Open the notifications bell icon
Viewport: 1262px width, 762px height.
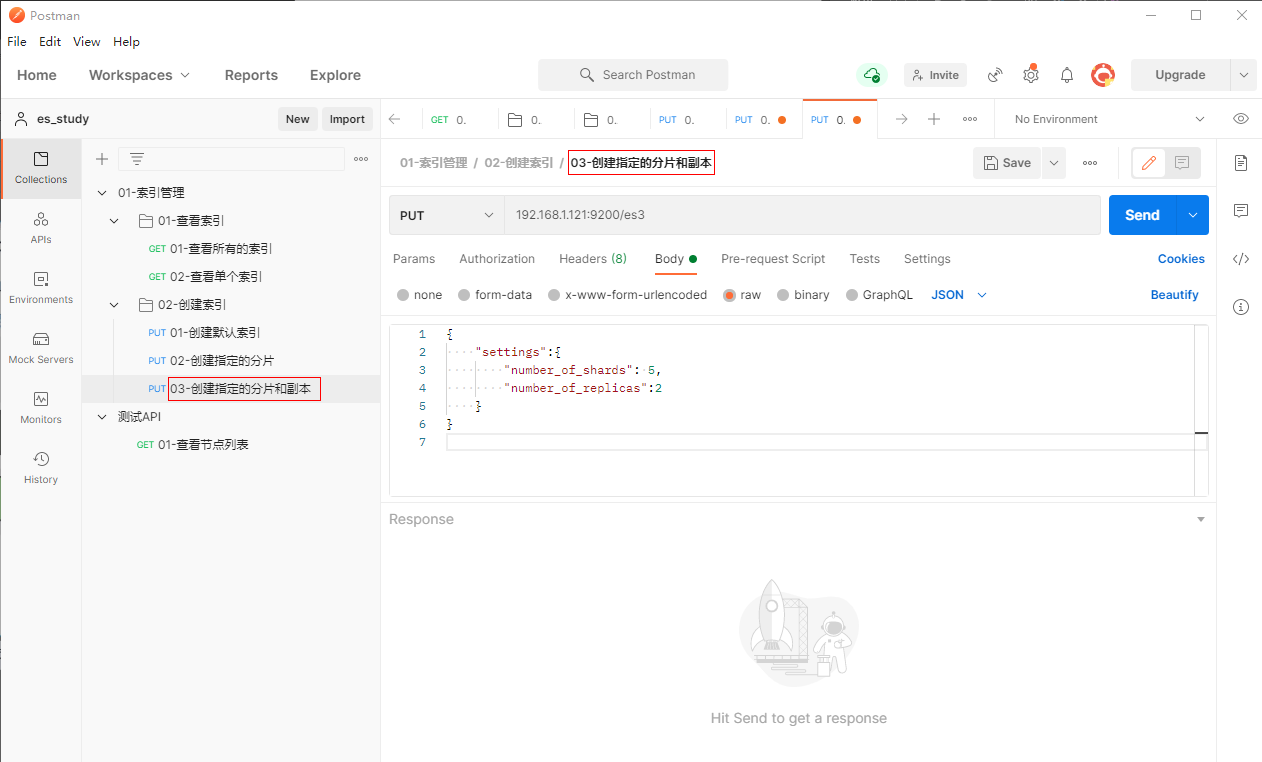click(1066, 75)
